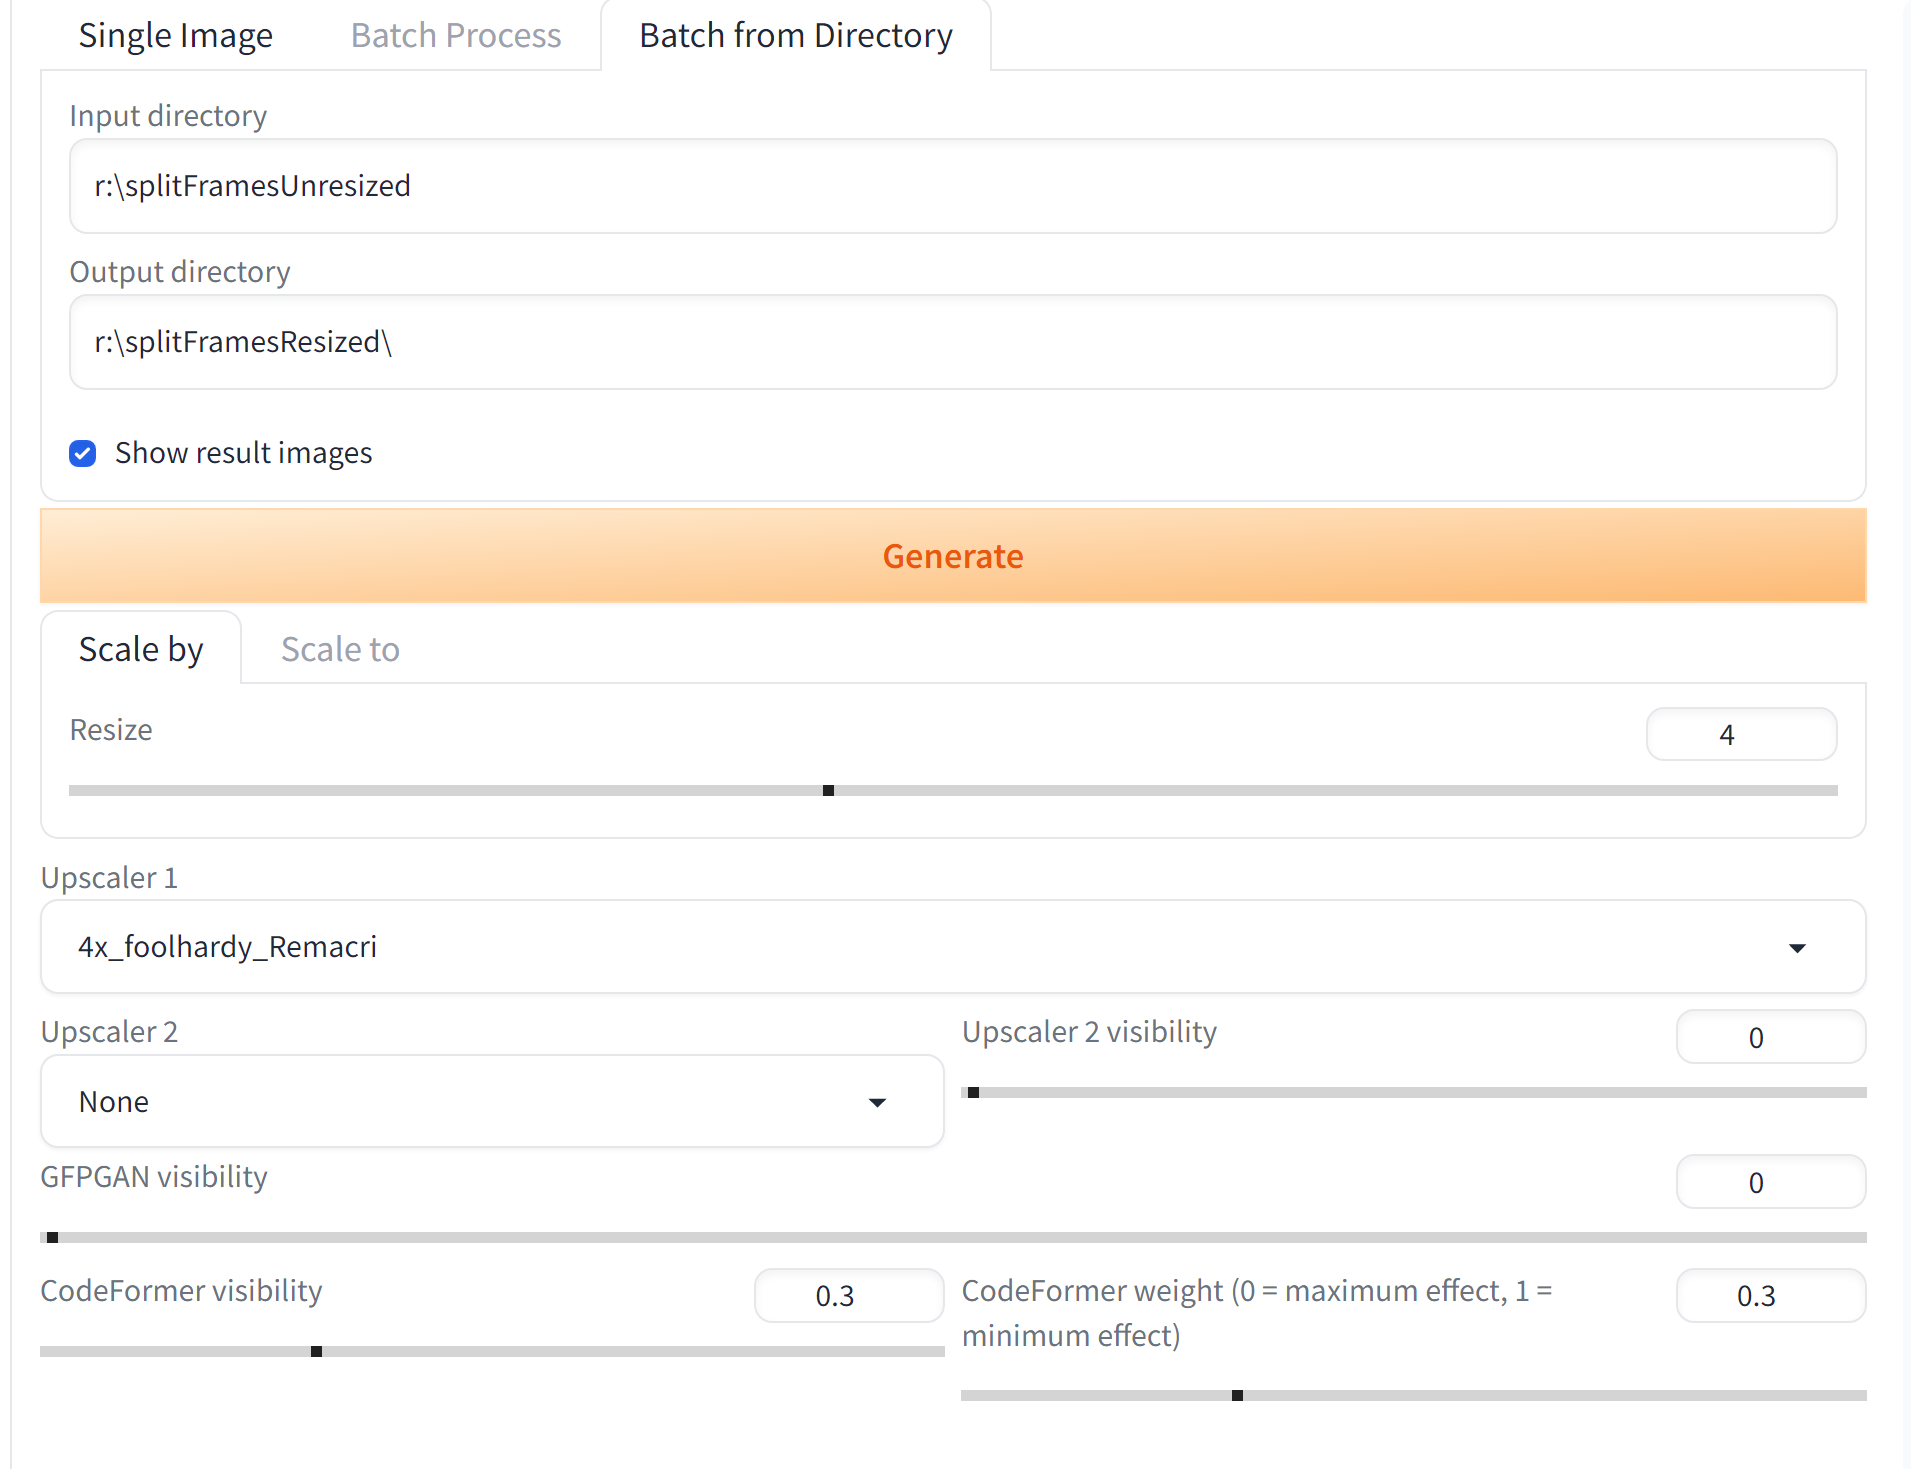Click the Input directory text field
Viewport: 1911px width, 1469px height.
coord(953,186)
